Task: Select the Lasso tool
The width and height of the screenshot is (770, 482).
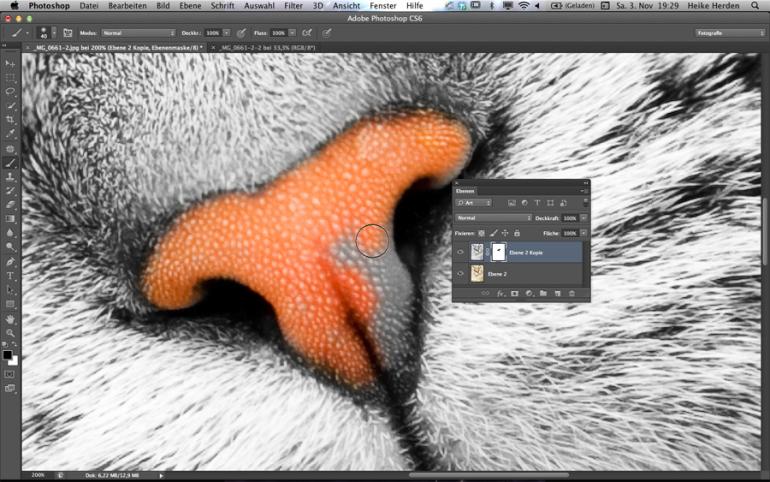Action: [10, 91]
